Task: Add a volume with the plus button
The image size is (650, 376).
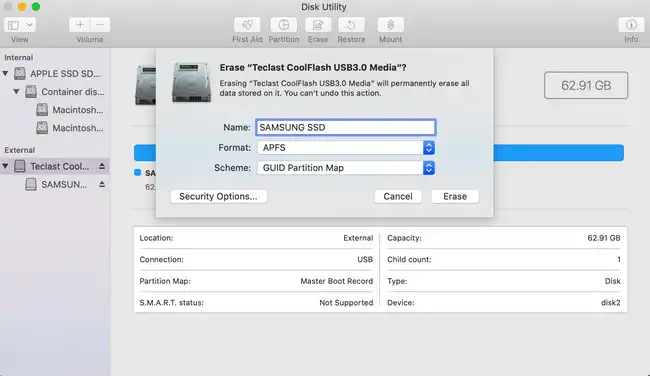Action: click(79, 25)
